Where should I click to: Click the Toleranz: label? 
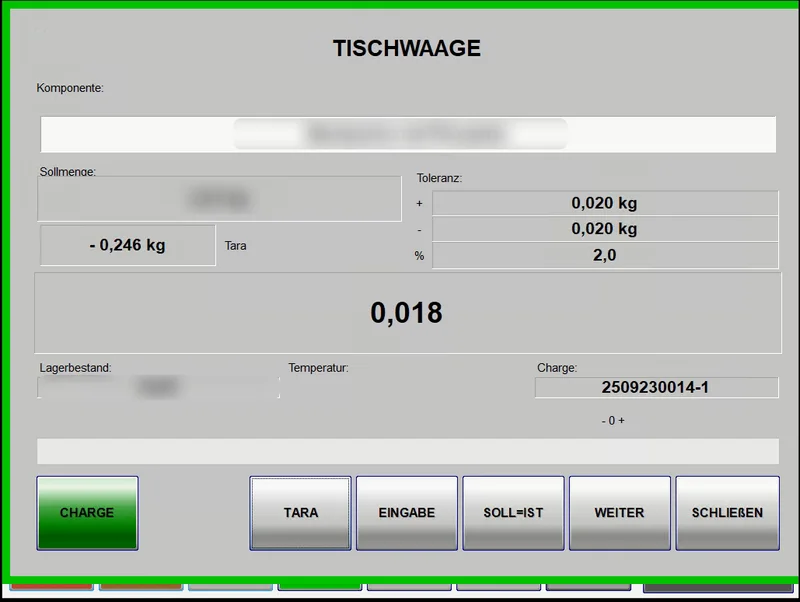pos(439,178)
